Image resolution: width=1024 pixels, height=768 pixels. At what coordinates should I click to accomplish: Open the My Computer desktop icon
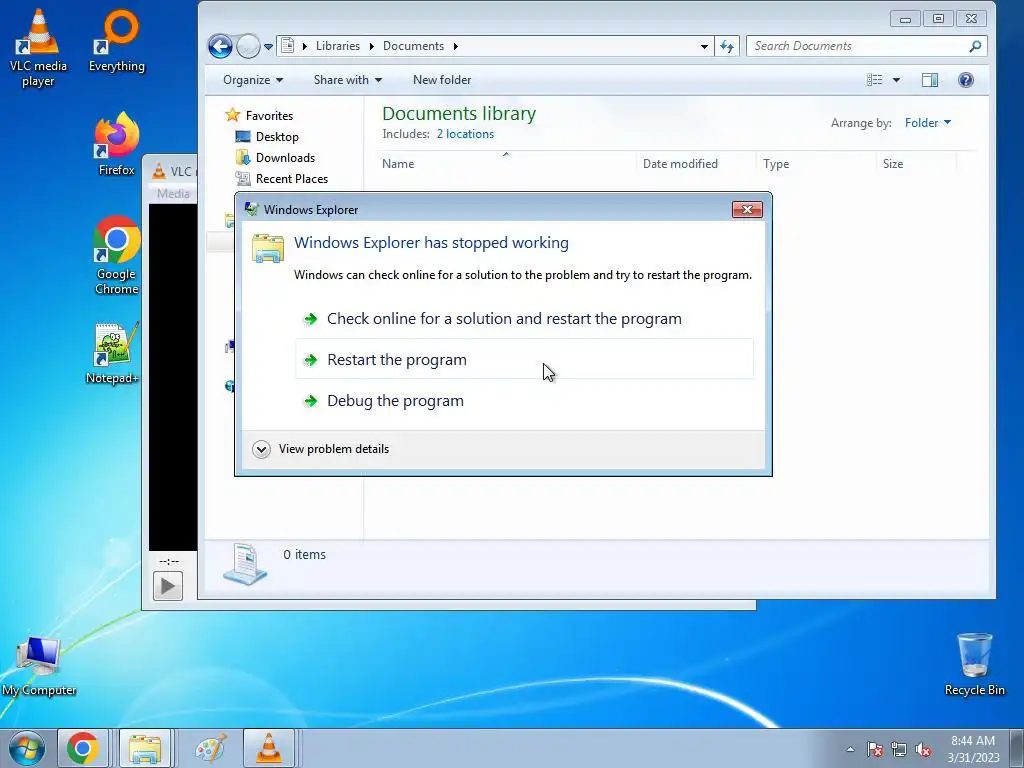coord(39,665)
